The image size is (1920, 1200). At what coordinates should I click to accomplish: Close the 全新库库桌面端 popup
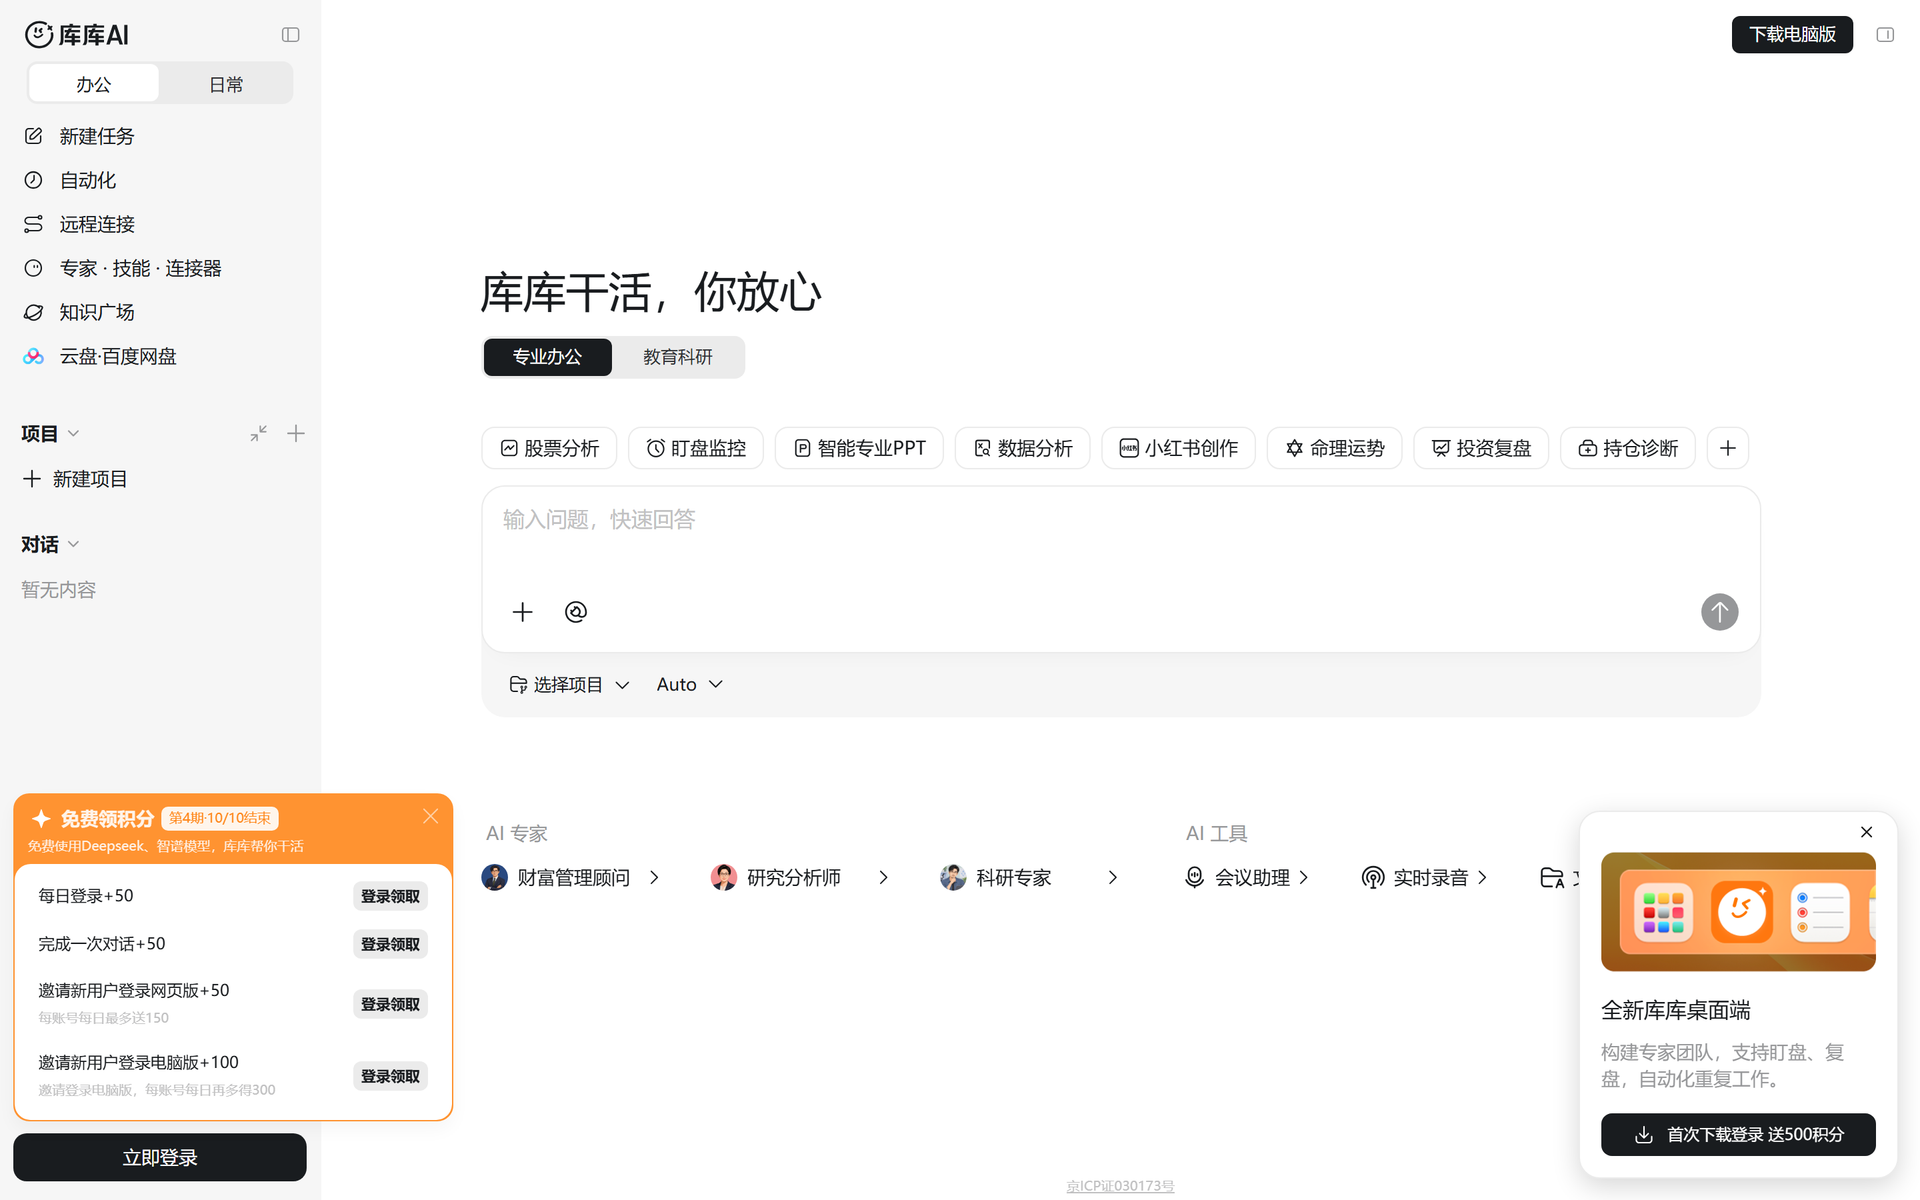[x=1866, y=832]
